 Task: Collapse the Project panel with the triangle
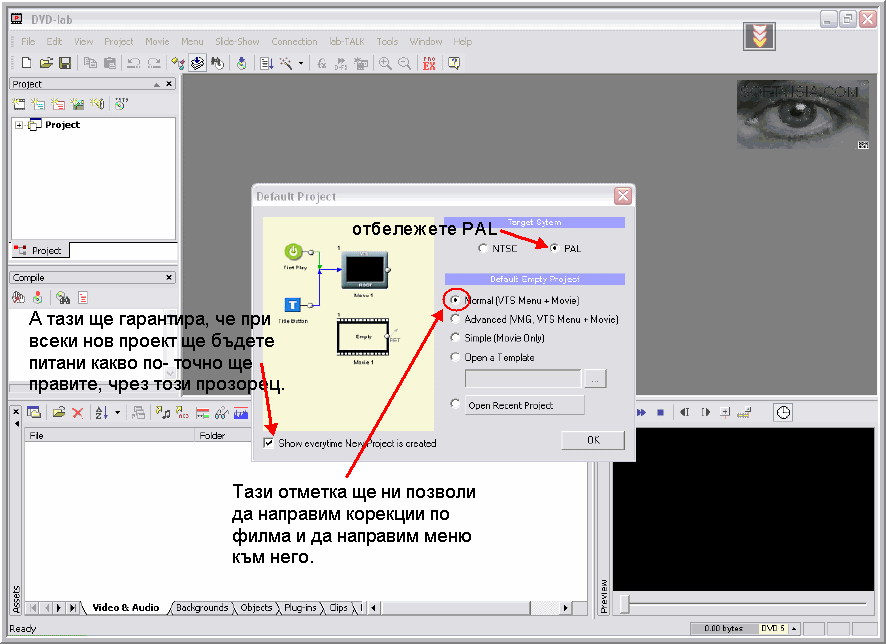click(x=157, y=84)
